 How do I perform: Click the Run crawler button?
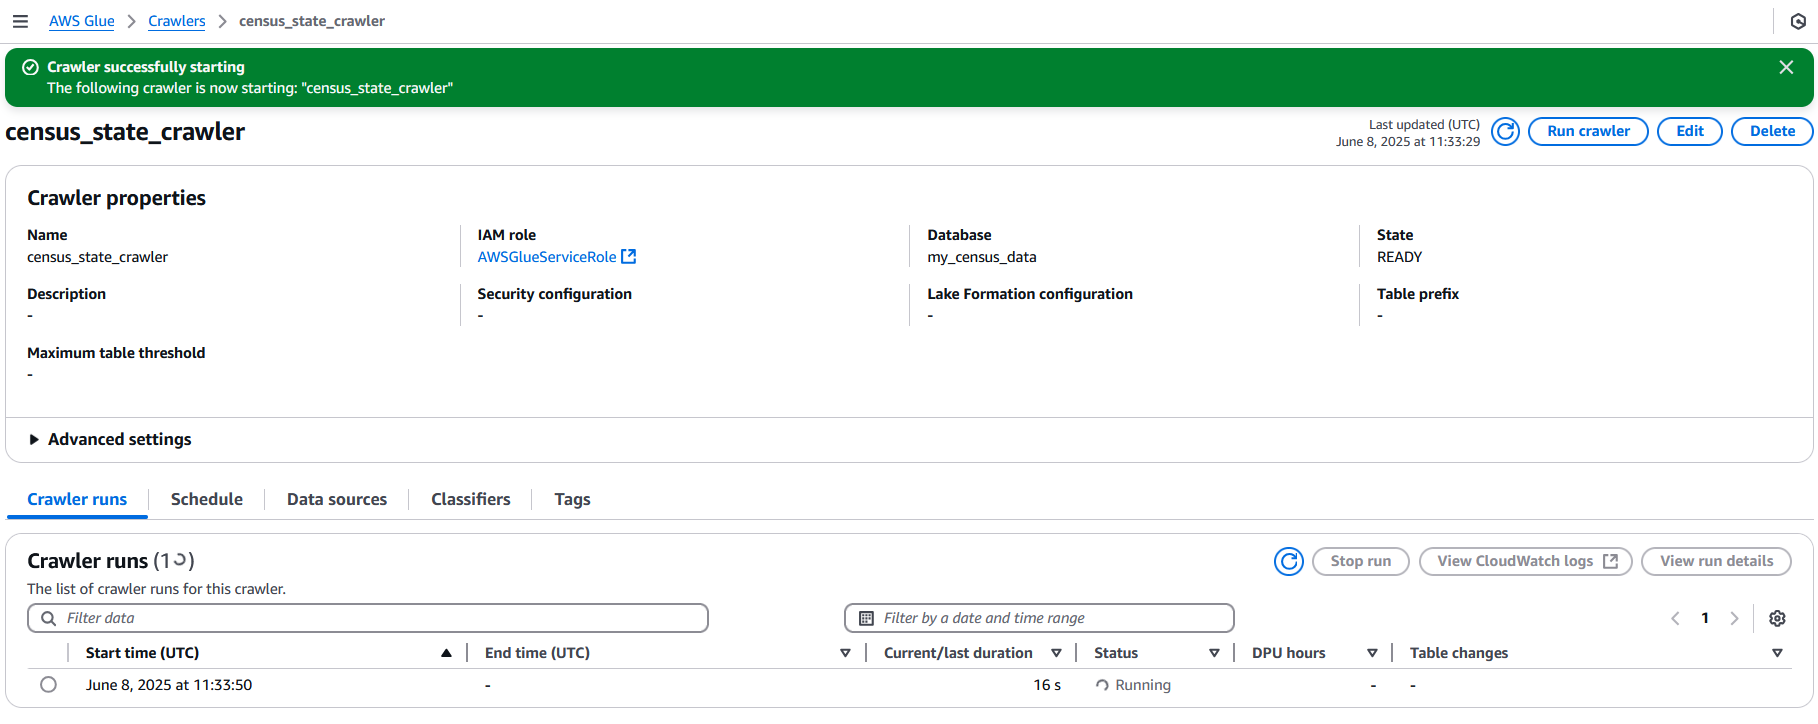[1588, 132]
